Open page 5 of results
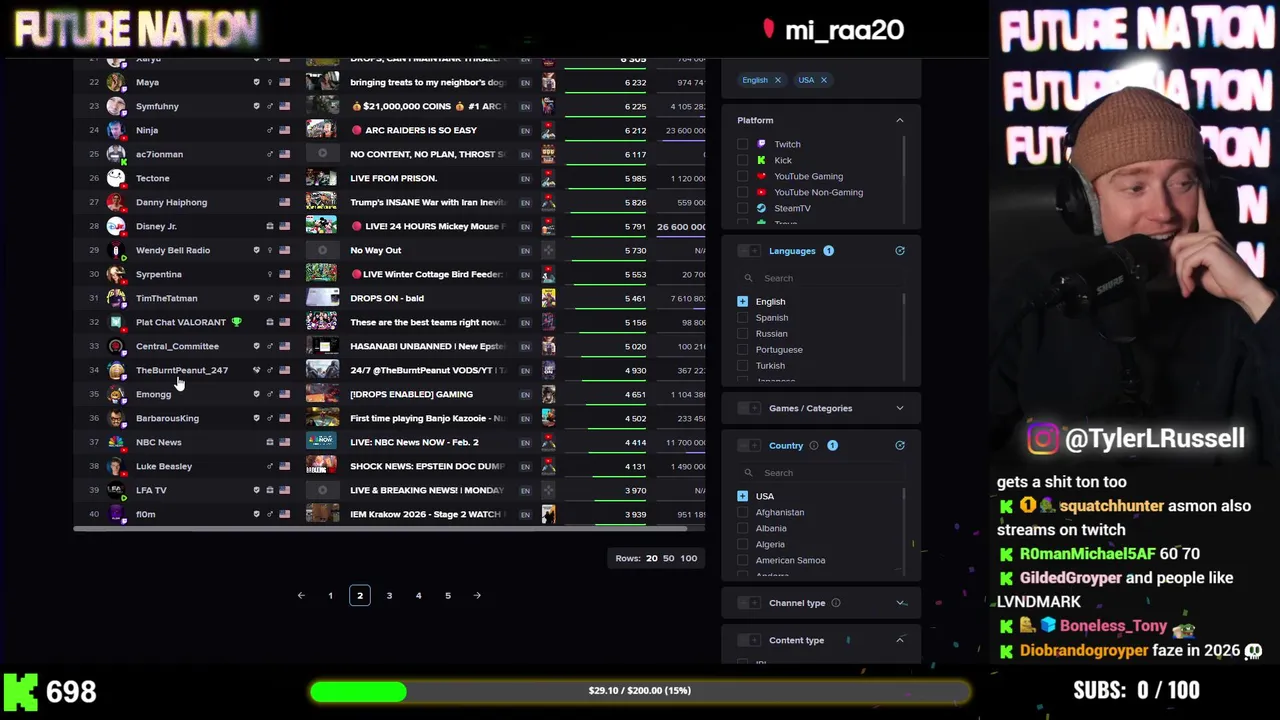The height and width of the screenshot is (720, 1280). click(448, 596)
